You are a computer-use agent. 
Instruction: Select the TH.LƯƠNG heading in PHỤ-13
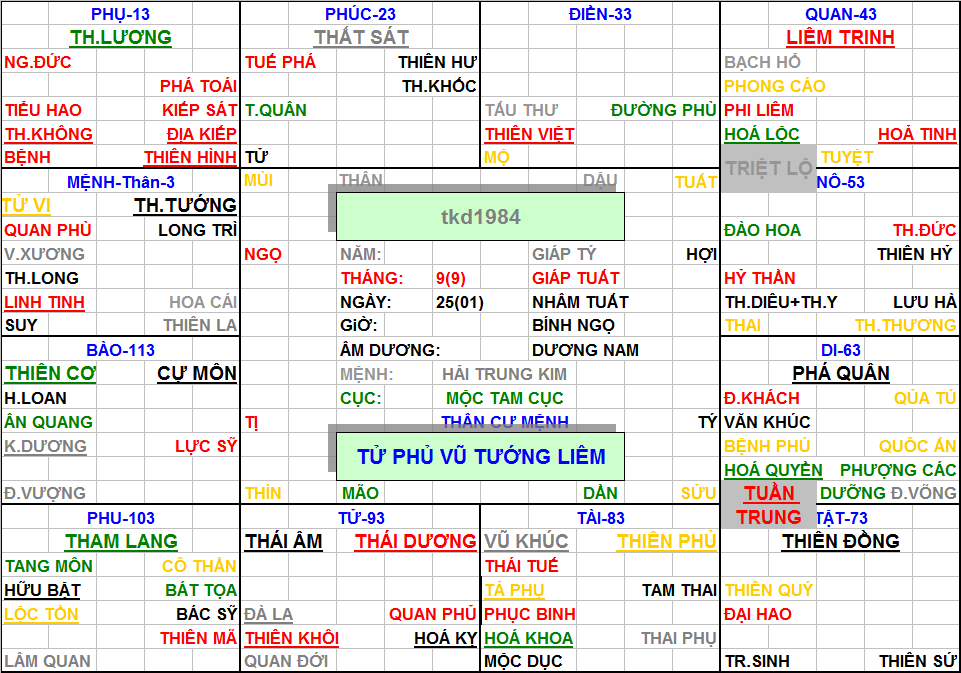120,38
